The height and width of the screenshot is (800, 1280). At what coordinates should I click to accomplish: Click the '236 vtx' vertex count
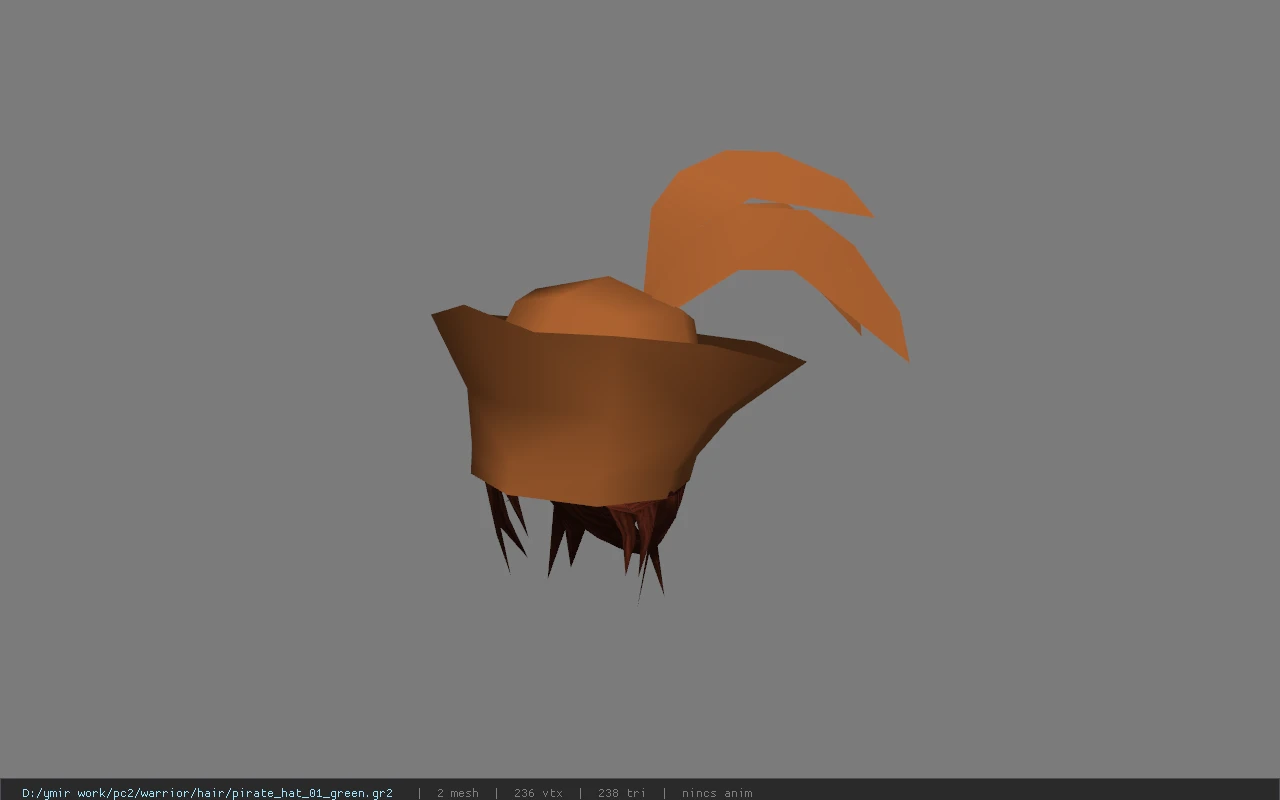[x=538, y=793]
